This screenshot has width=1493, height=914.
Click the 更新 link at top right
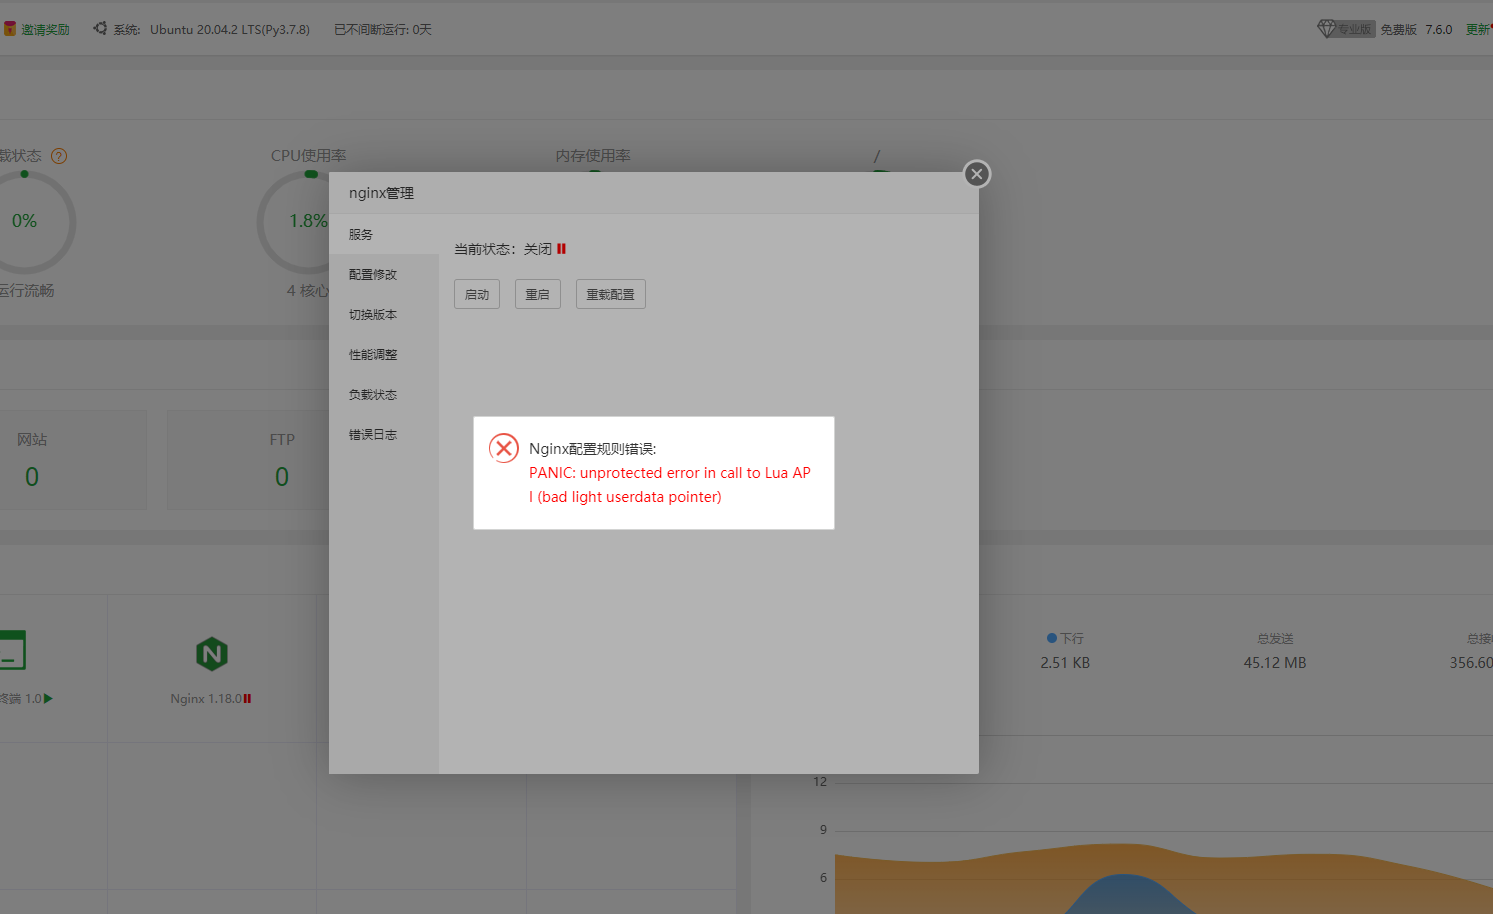point(1478,29)
